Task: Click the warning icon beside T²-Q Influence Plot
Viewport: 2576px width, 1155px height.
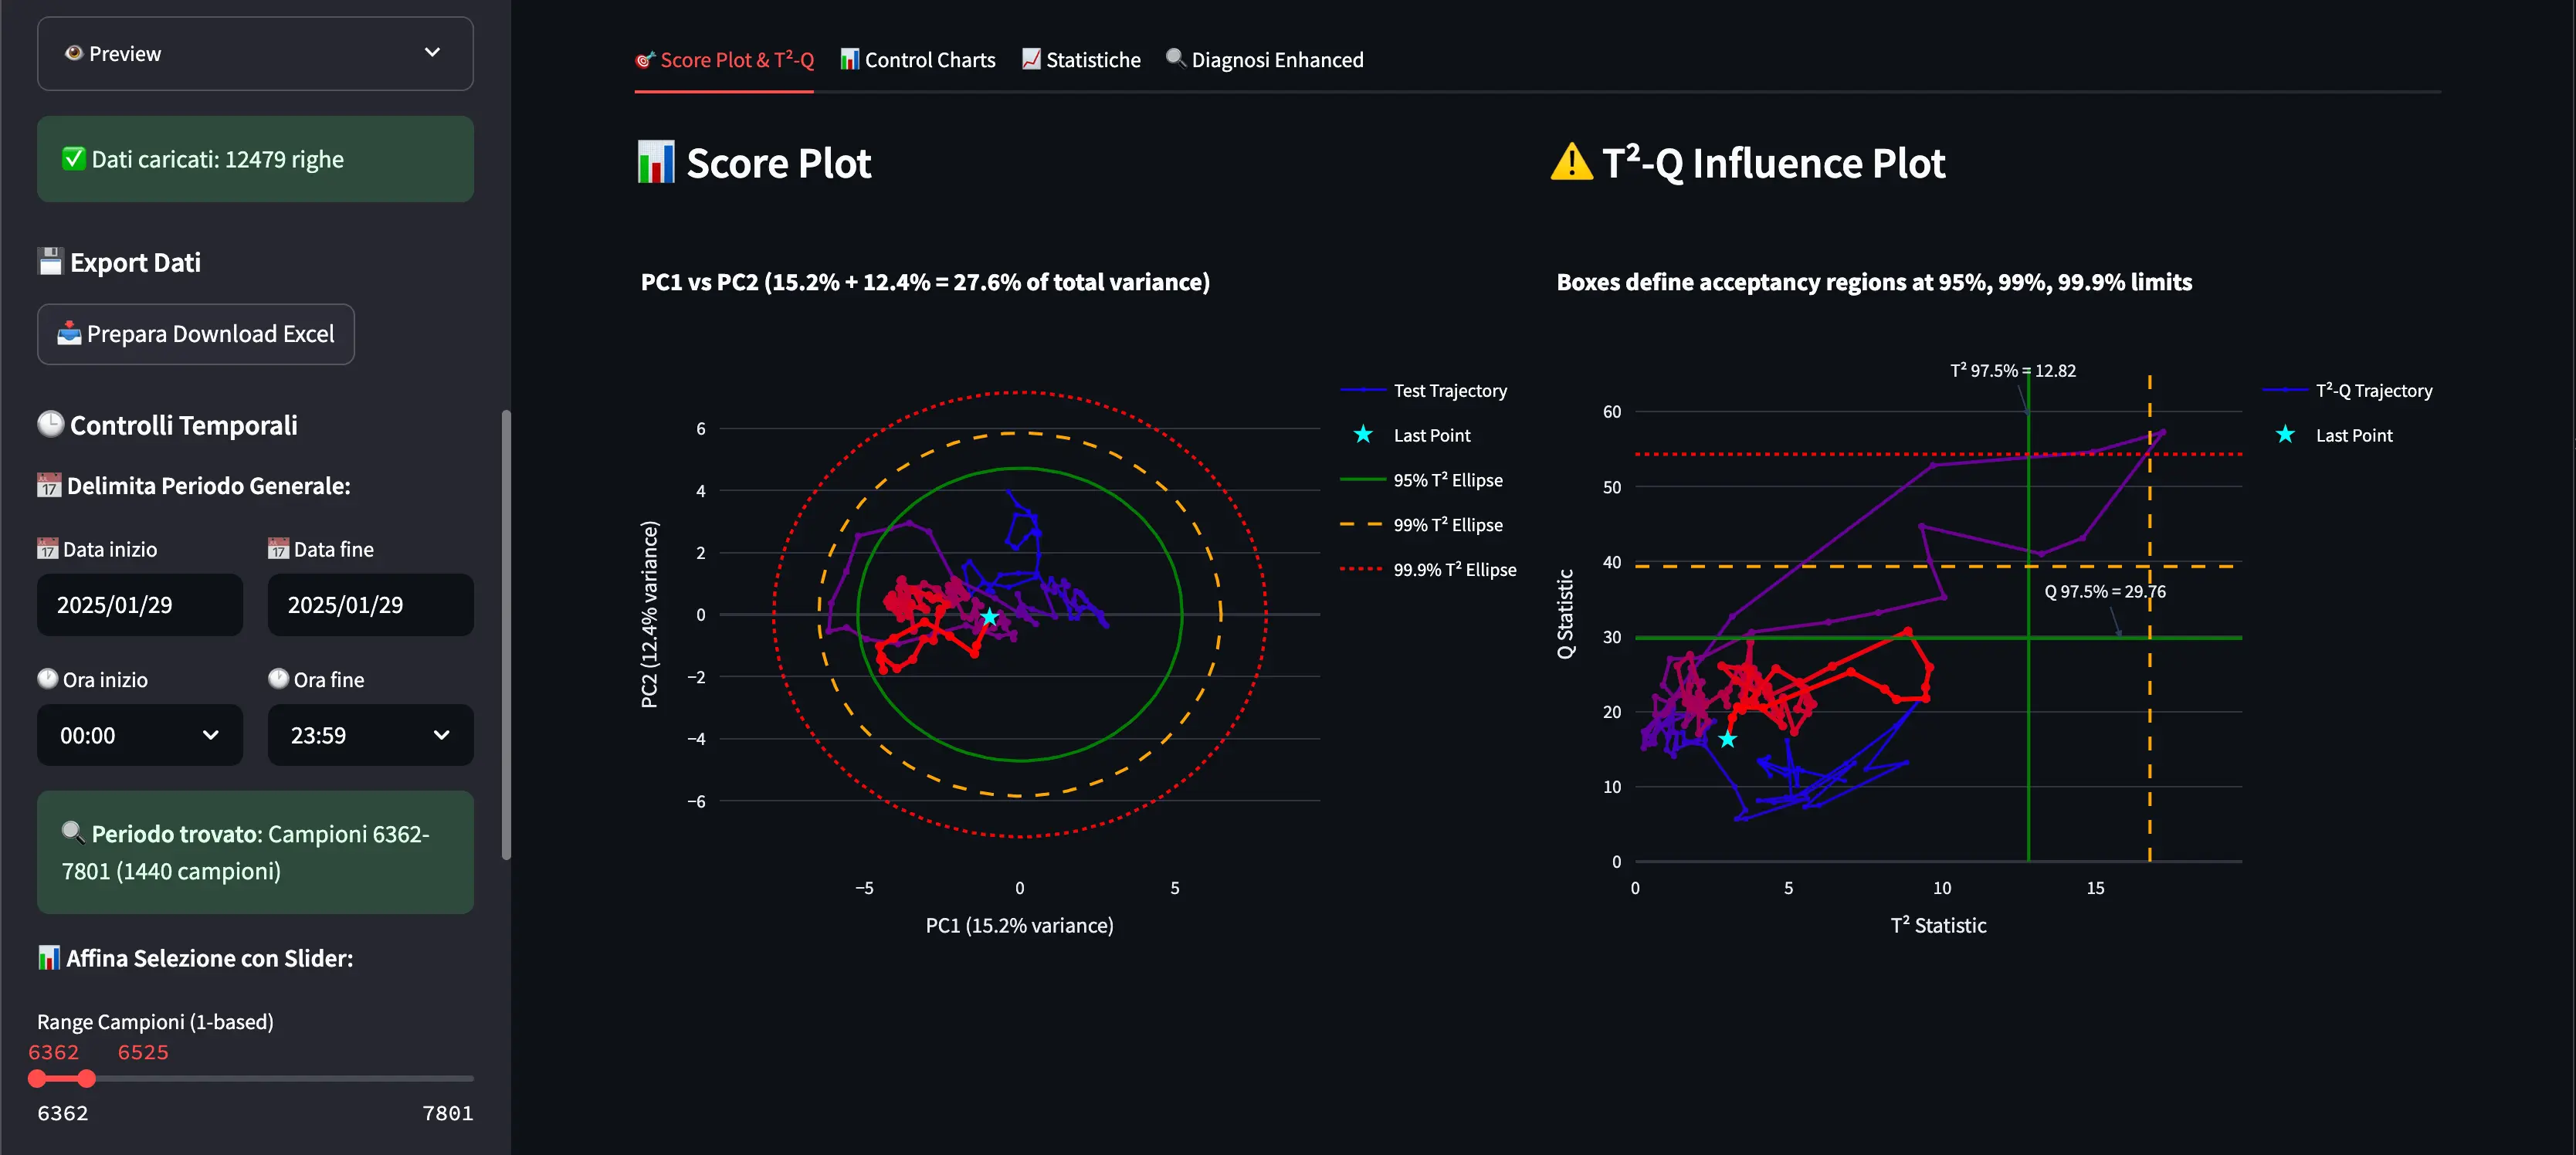Action: click(1570, 161)
